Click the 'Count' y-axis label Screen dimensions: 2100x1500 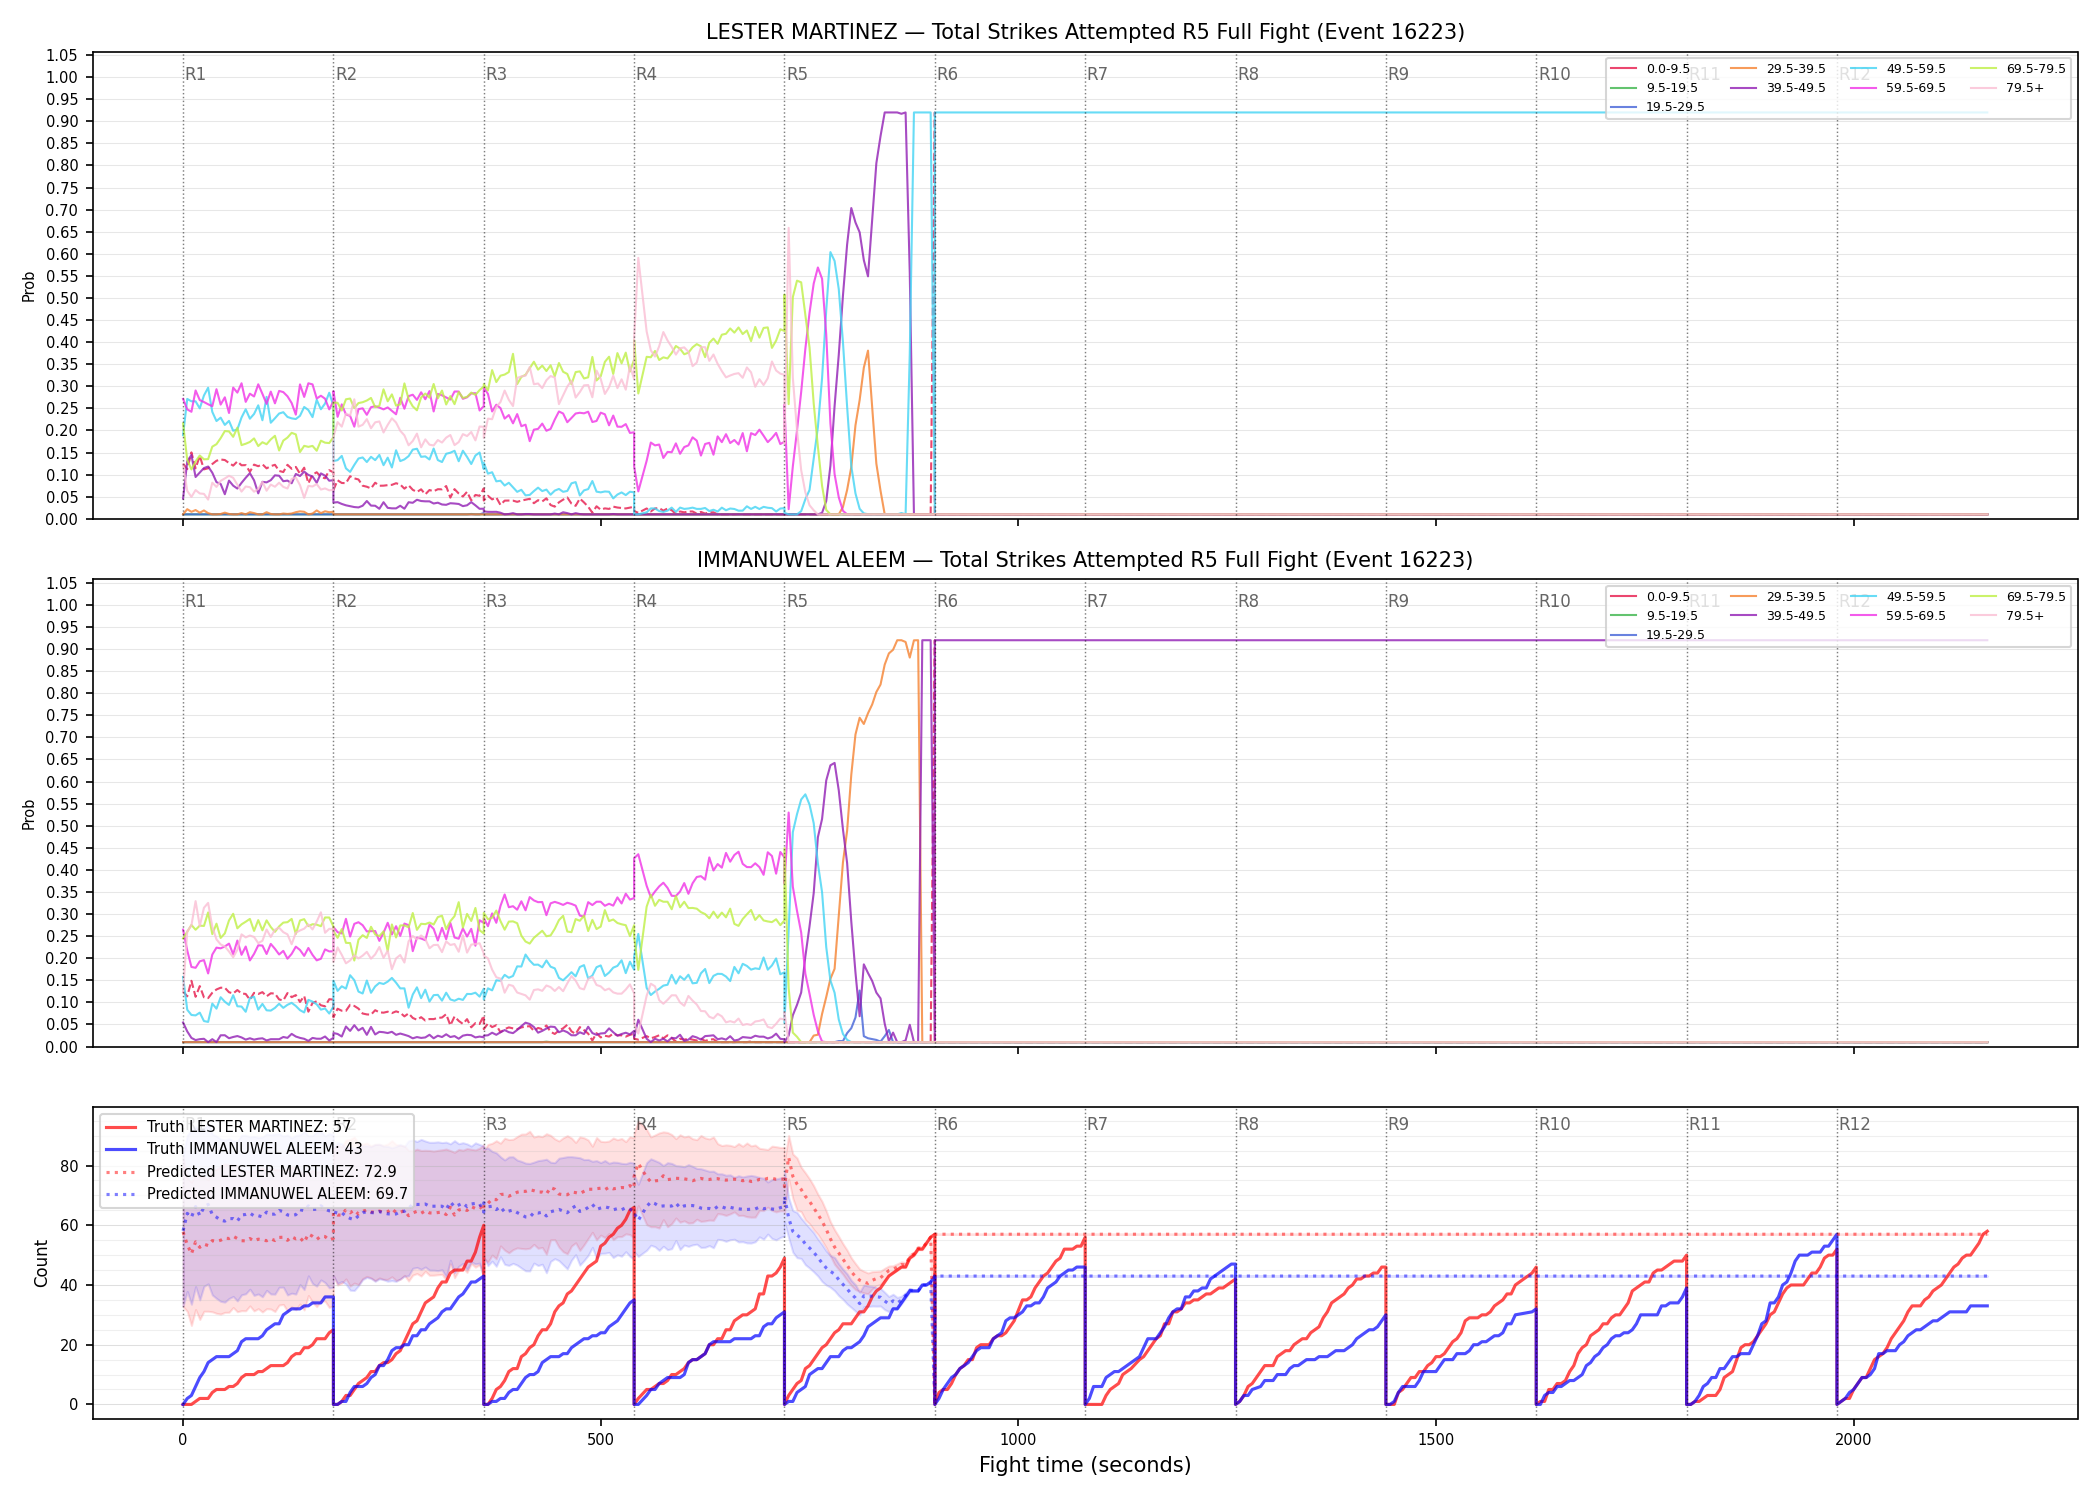pos(41,1263)
